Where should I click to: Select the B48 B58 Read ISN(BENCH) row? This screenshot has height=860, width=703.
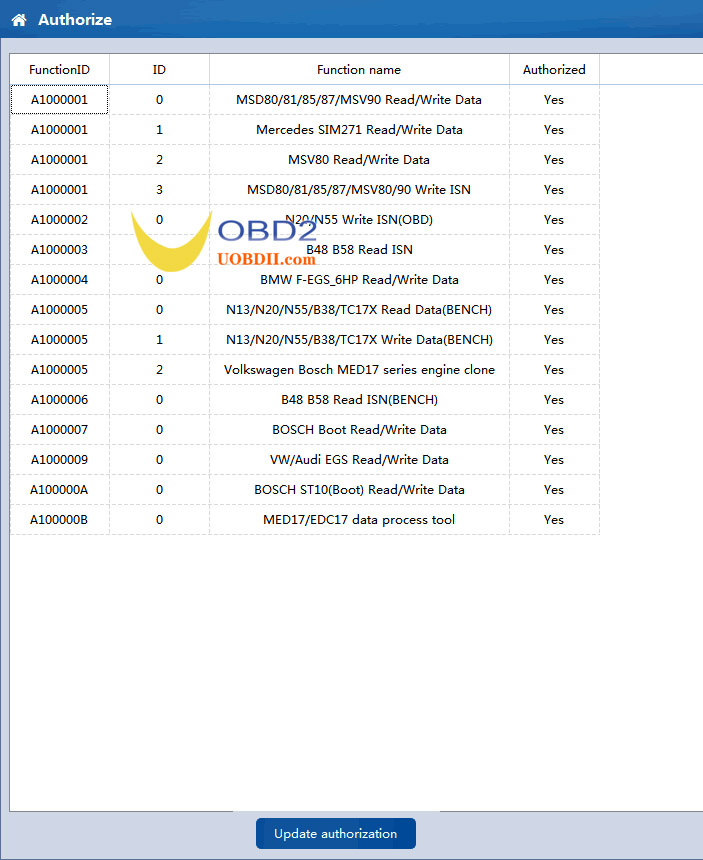(305, 399)
